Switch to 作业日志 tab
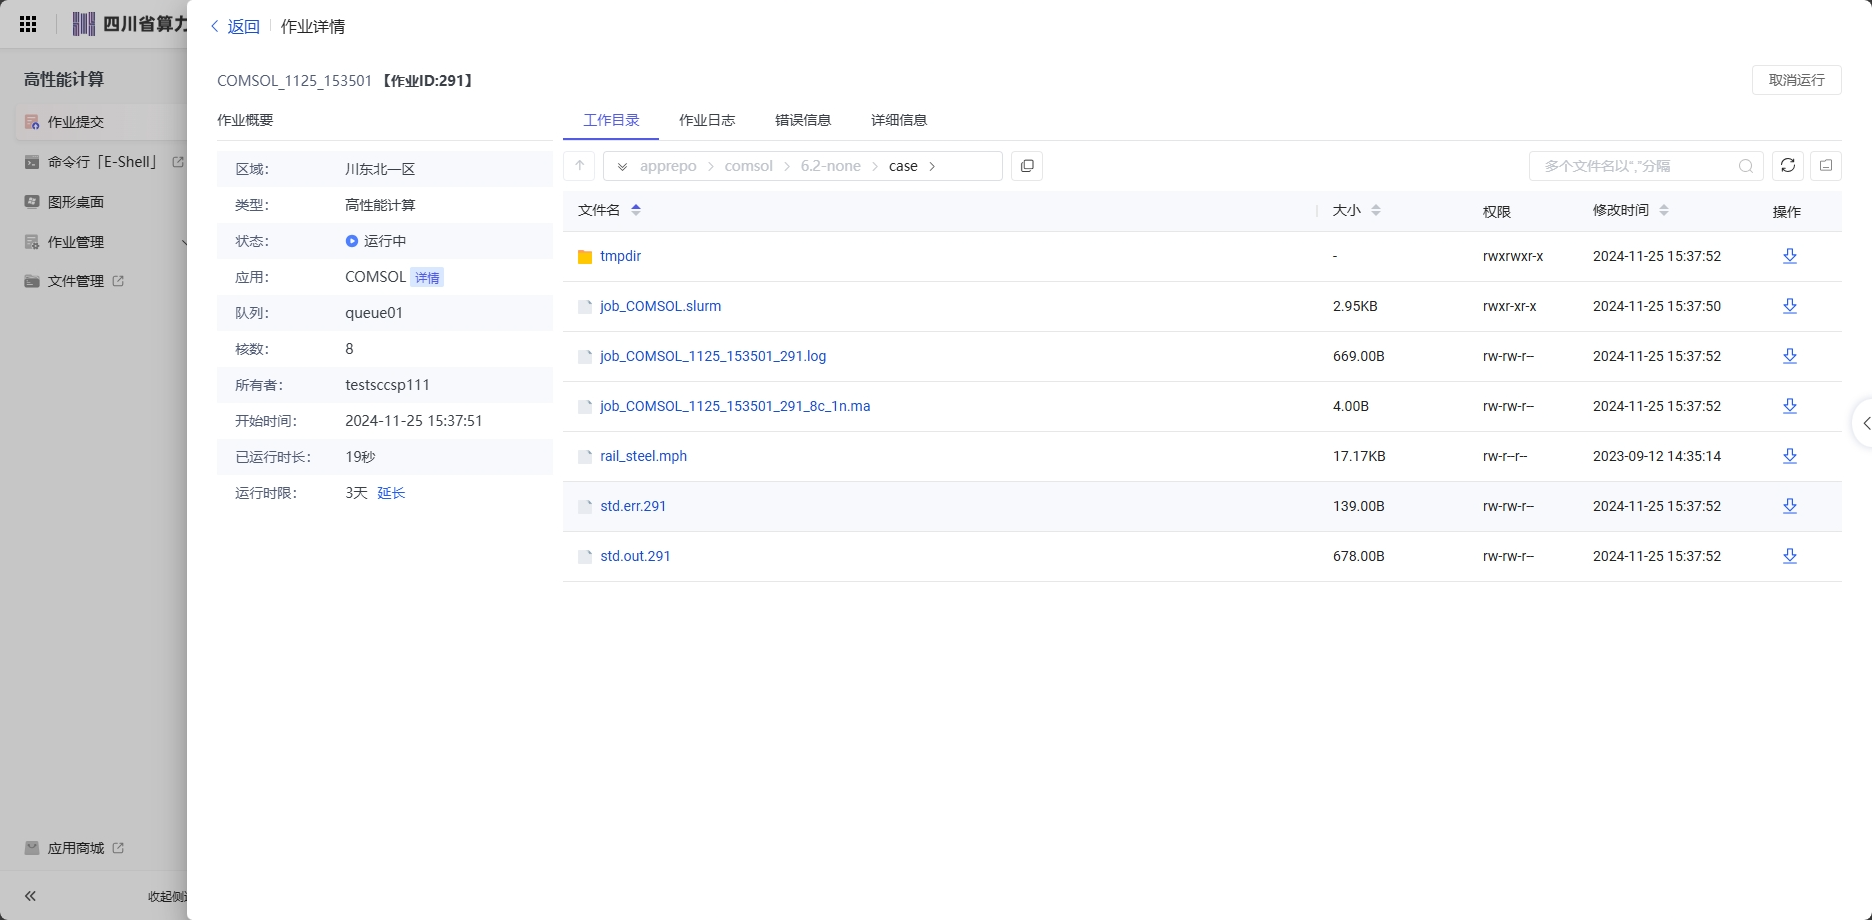Image resolution: width=1872 pixels, height=920 pixels. 707,120
